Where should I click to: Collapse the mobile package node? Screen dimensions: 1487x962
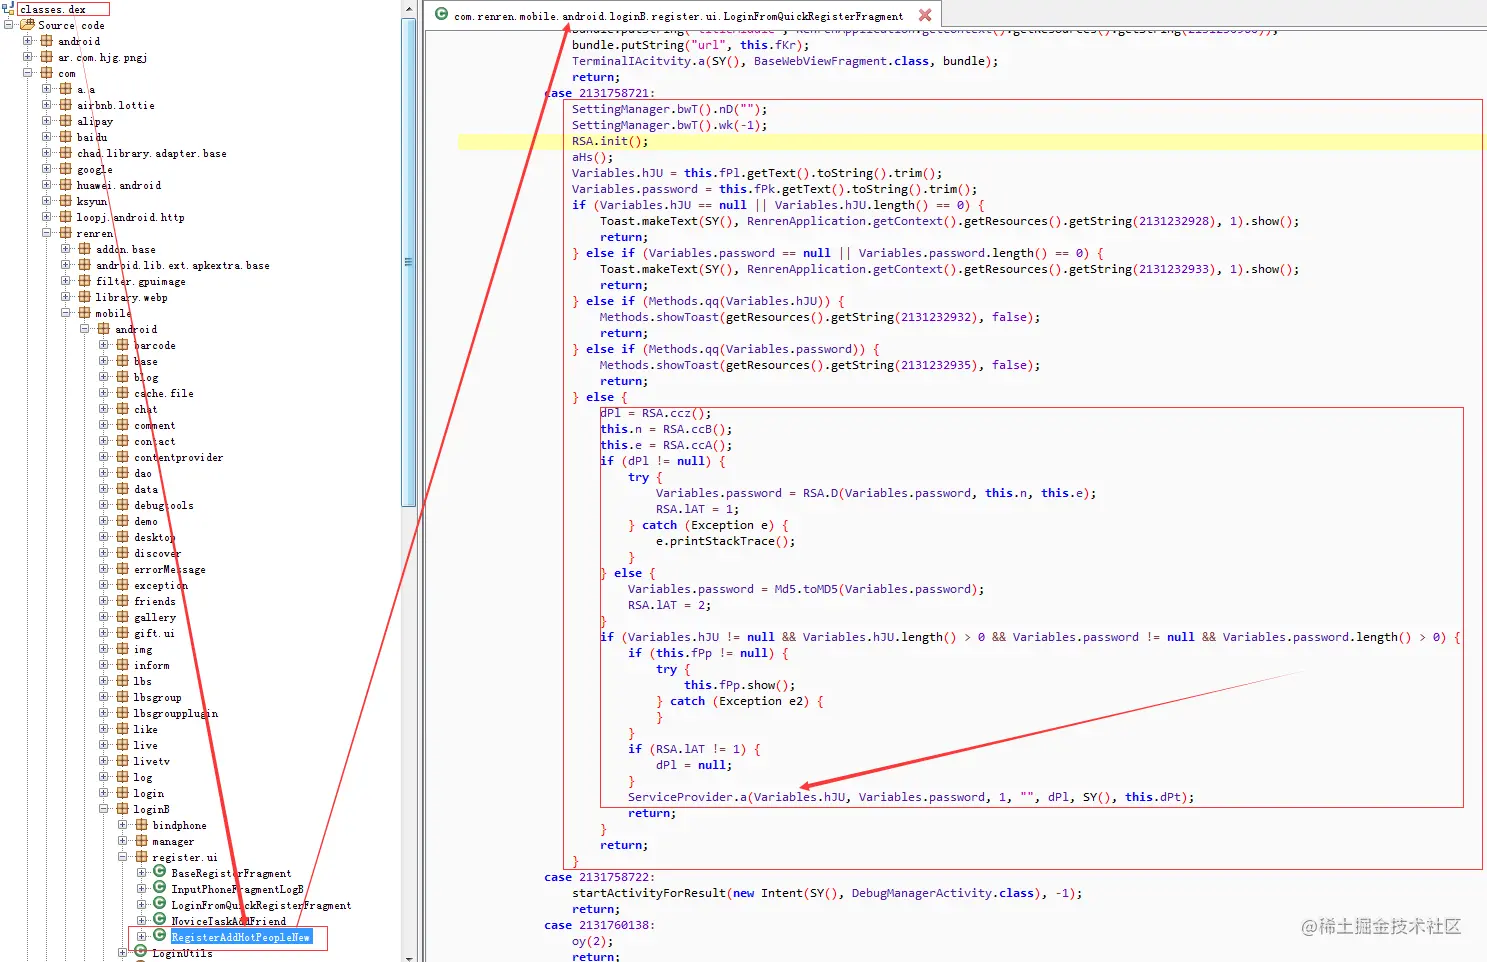pos(66,313)
